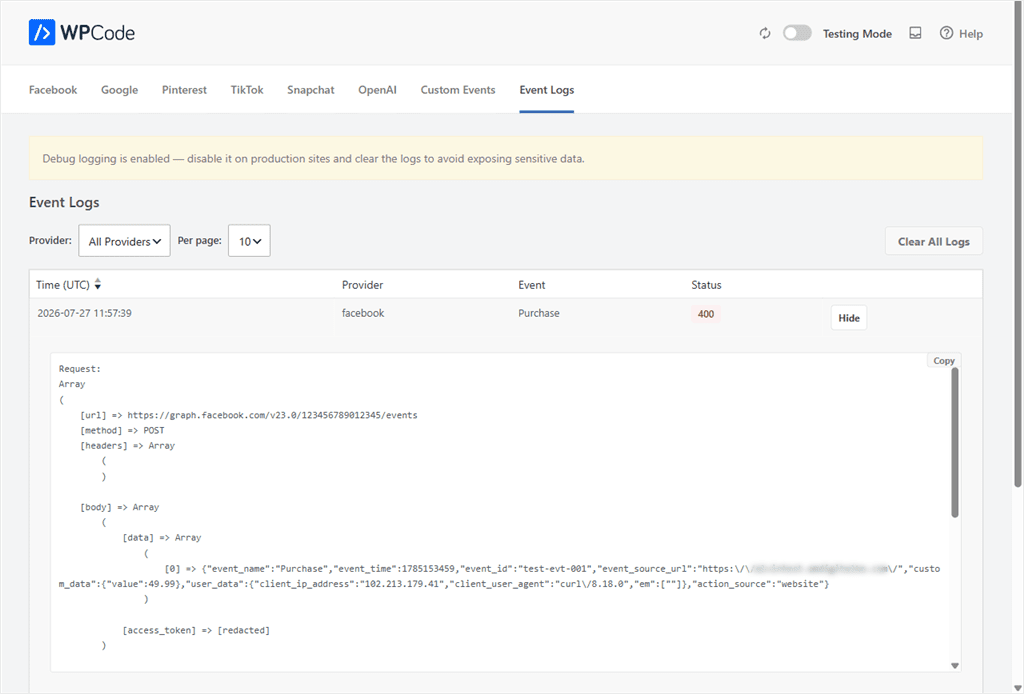
Task: Click the [data] => Array line
Action: tap(161, 538)
